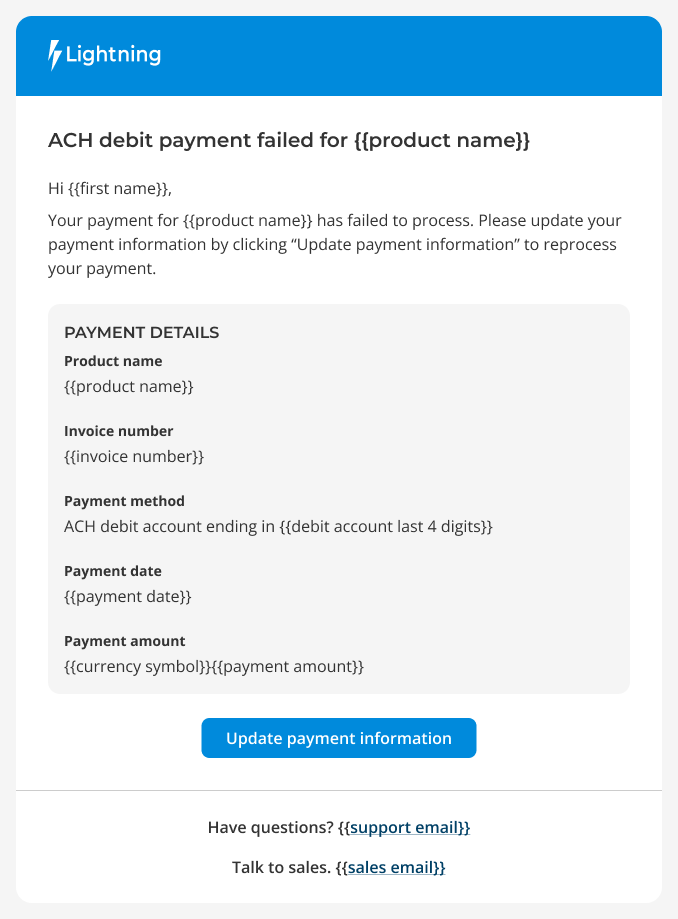Viewport: 678px width, 919px height.
Task: Click the Payment amount label
Action: click(x=125, y=641)
